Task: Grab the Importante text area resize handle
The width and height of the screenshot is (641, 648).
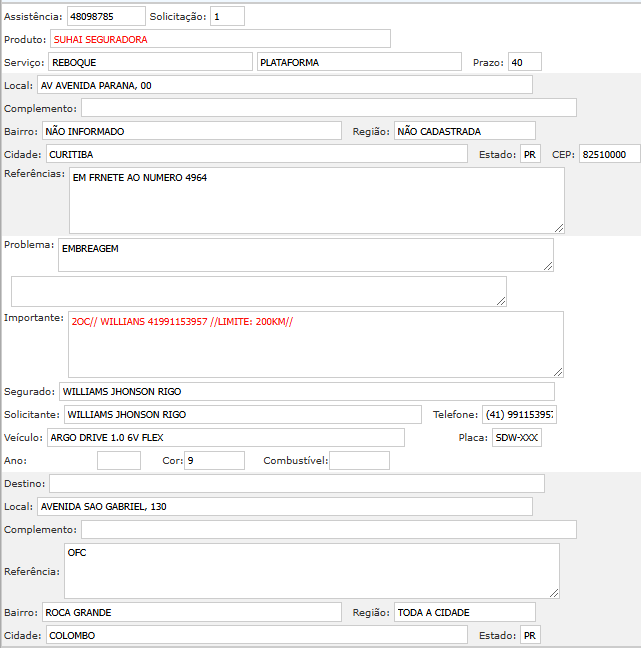Action: tap(558, 371)
